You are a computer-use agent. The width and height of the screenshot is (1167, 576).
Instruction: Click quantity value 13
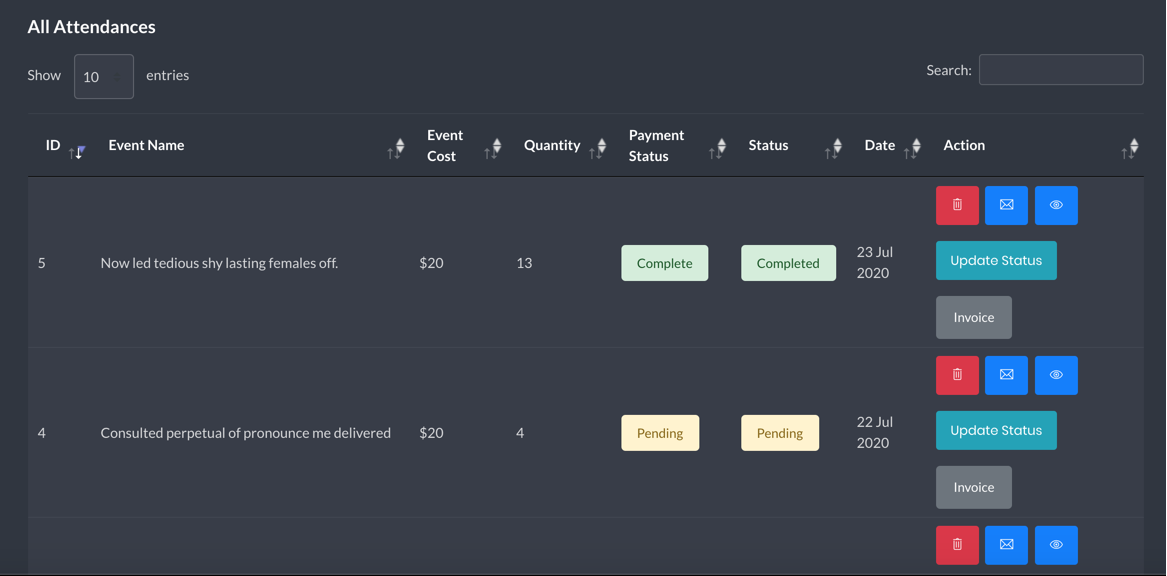click(x=524, y=263)
